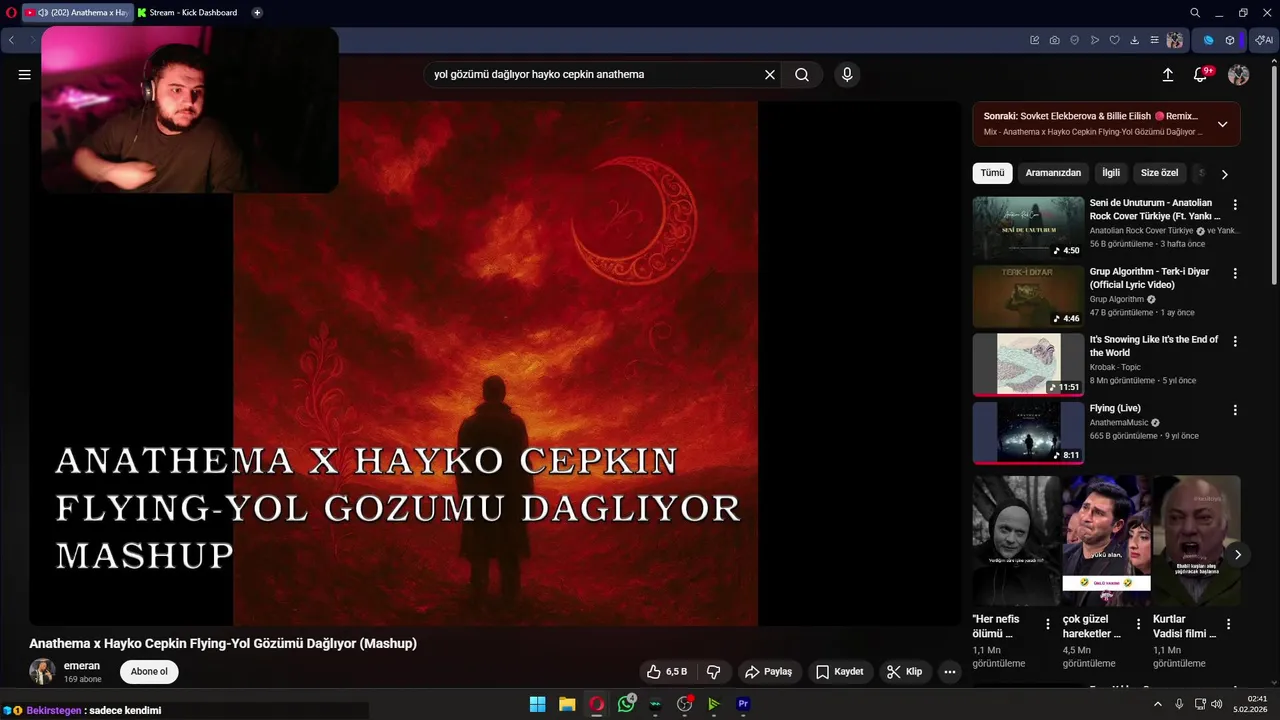Go back with the browser back arrow
Viewport: 1280px width, 720px height.
click(11, 40)
